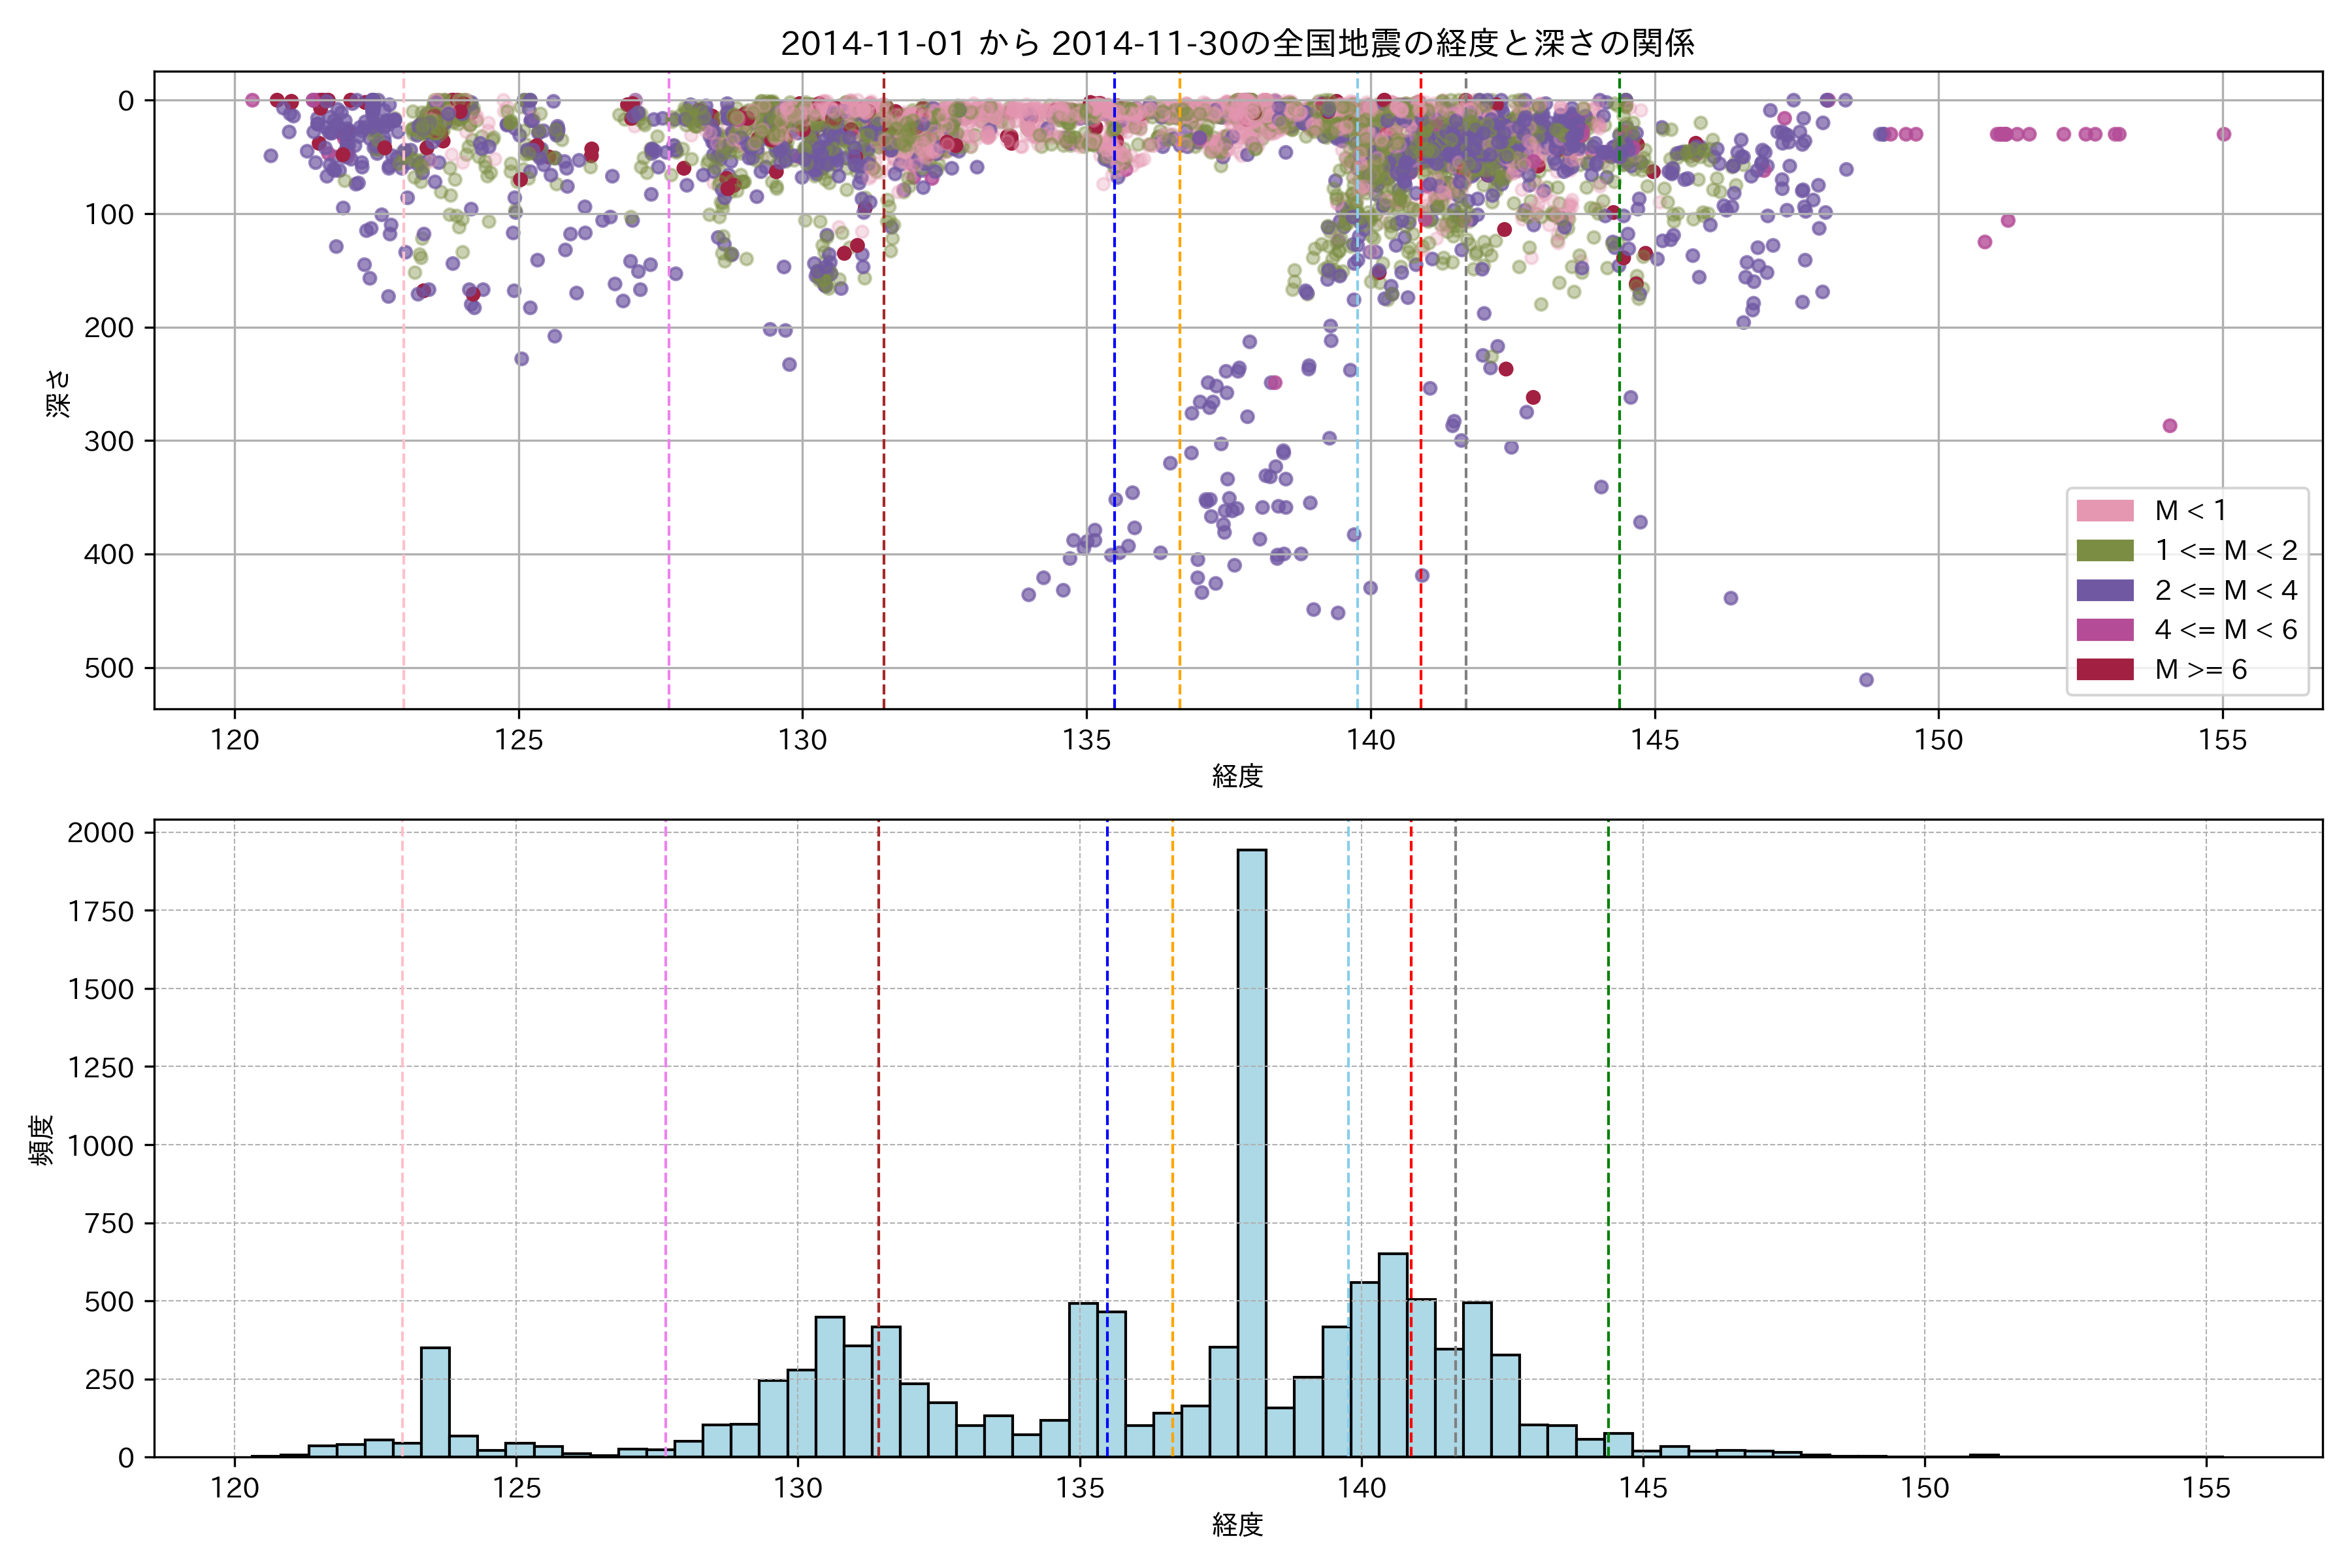Click the pink M < 1 legend swatch
The width and height of the screenshot is (2352, 1568).
pyautogui.click(x=2104, y=511)
